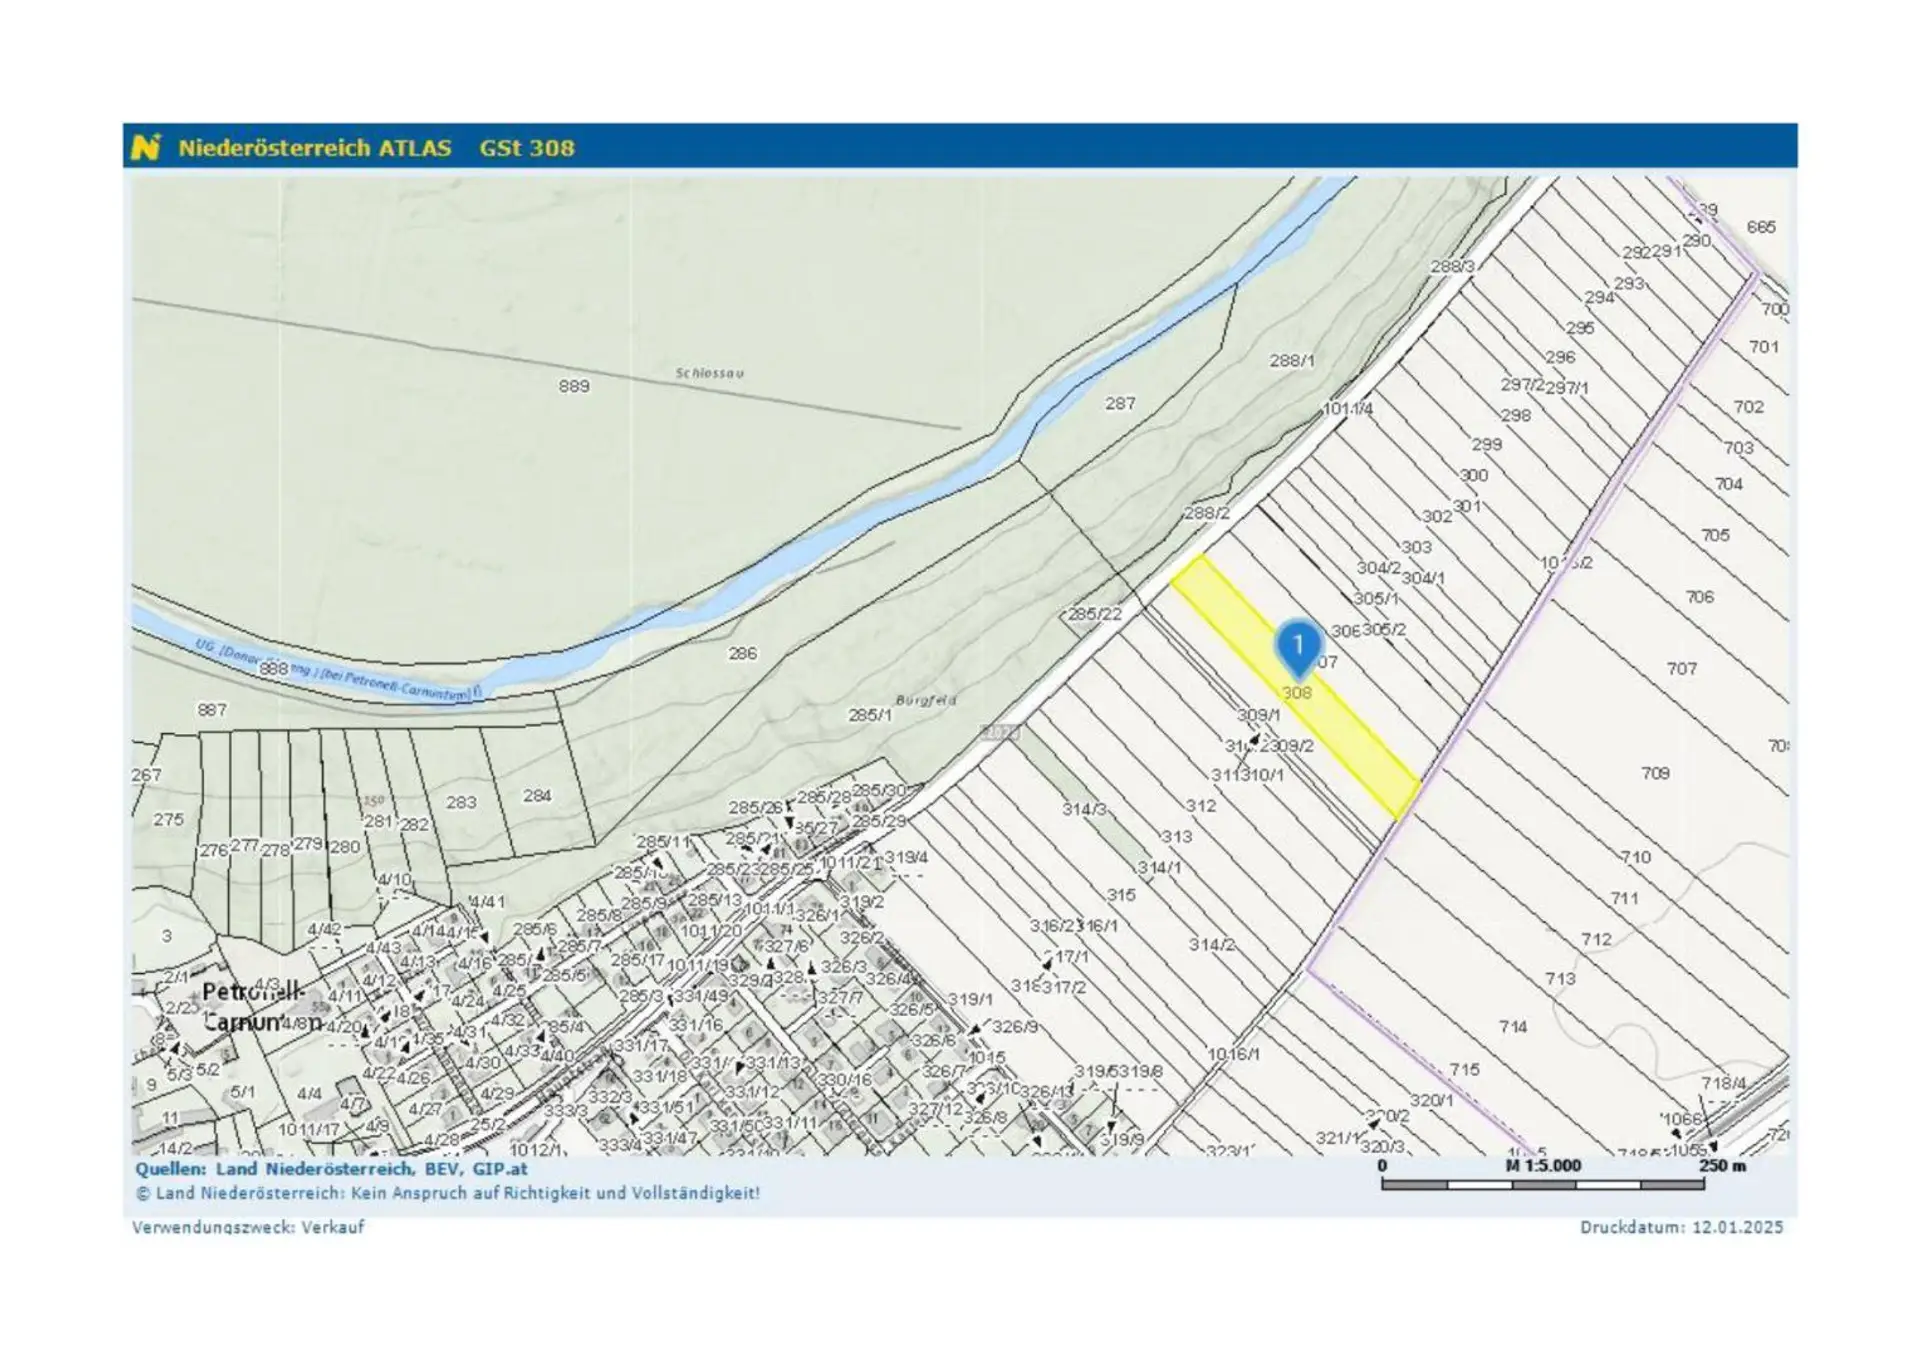1920x1357 pixels.
Task: Click the parcel labeled 284
Action: 537,796
